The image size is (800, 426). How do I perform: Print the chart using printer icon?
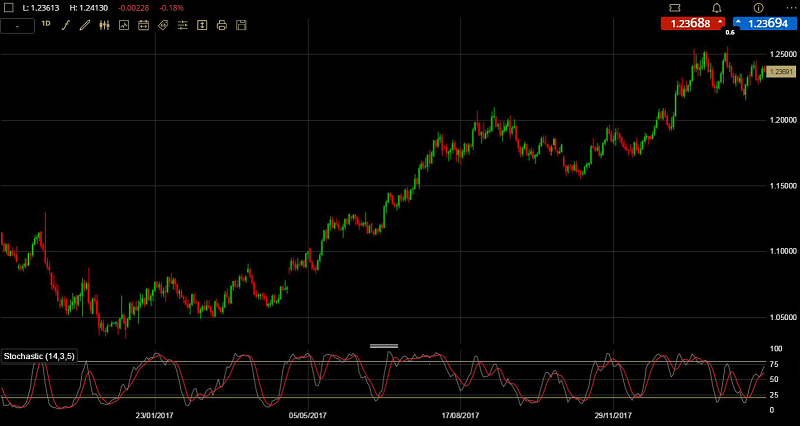point(222,24)
